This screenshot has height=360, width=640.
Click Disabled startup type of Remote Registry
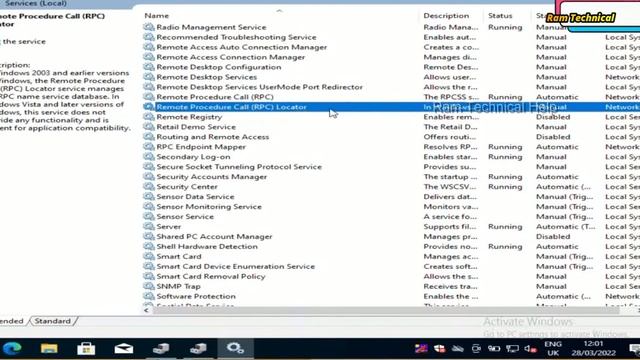coord(553,117)
